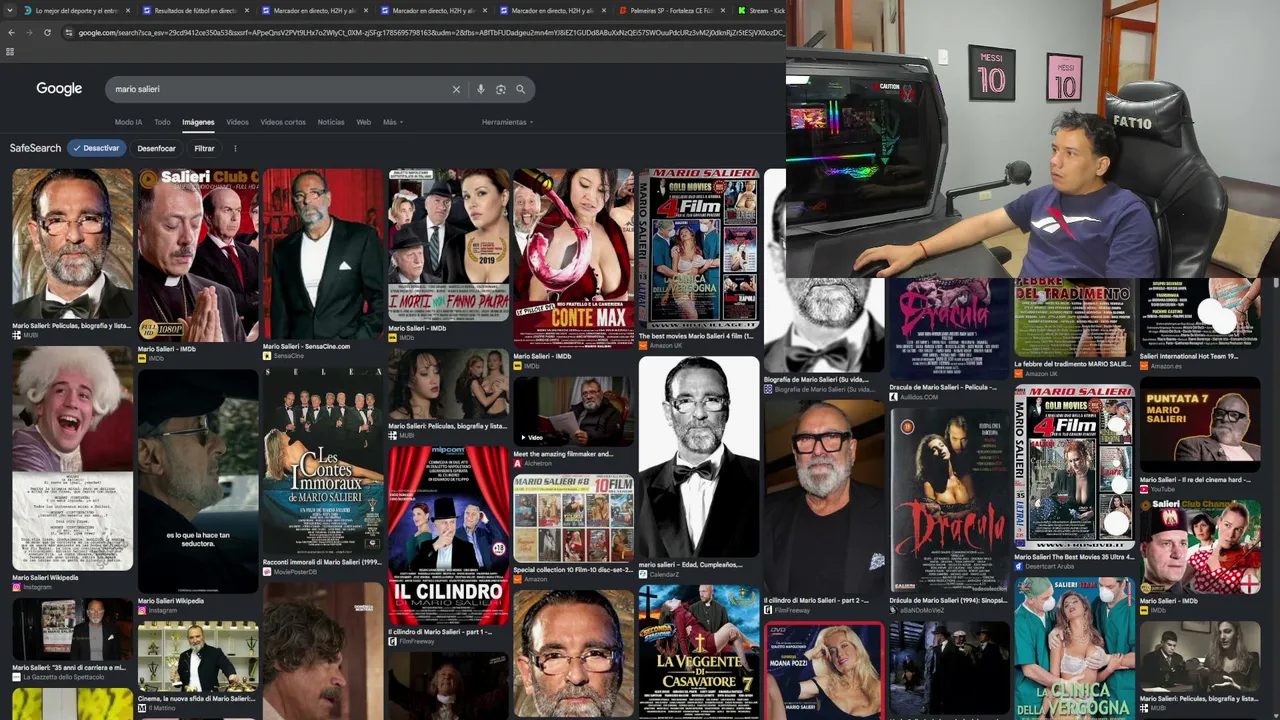Open 'mario salieri – Edad, Cumpleaños' link
Screen dimensions: 1280x720
tap(690, 565)
